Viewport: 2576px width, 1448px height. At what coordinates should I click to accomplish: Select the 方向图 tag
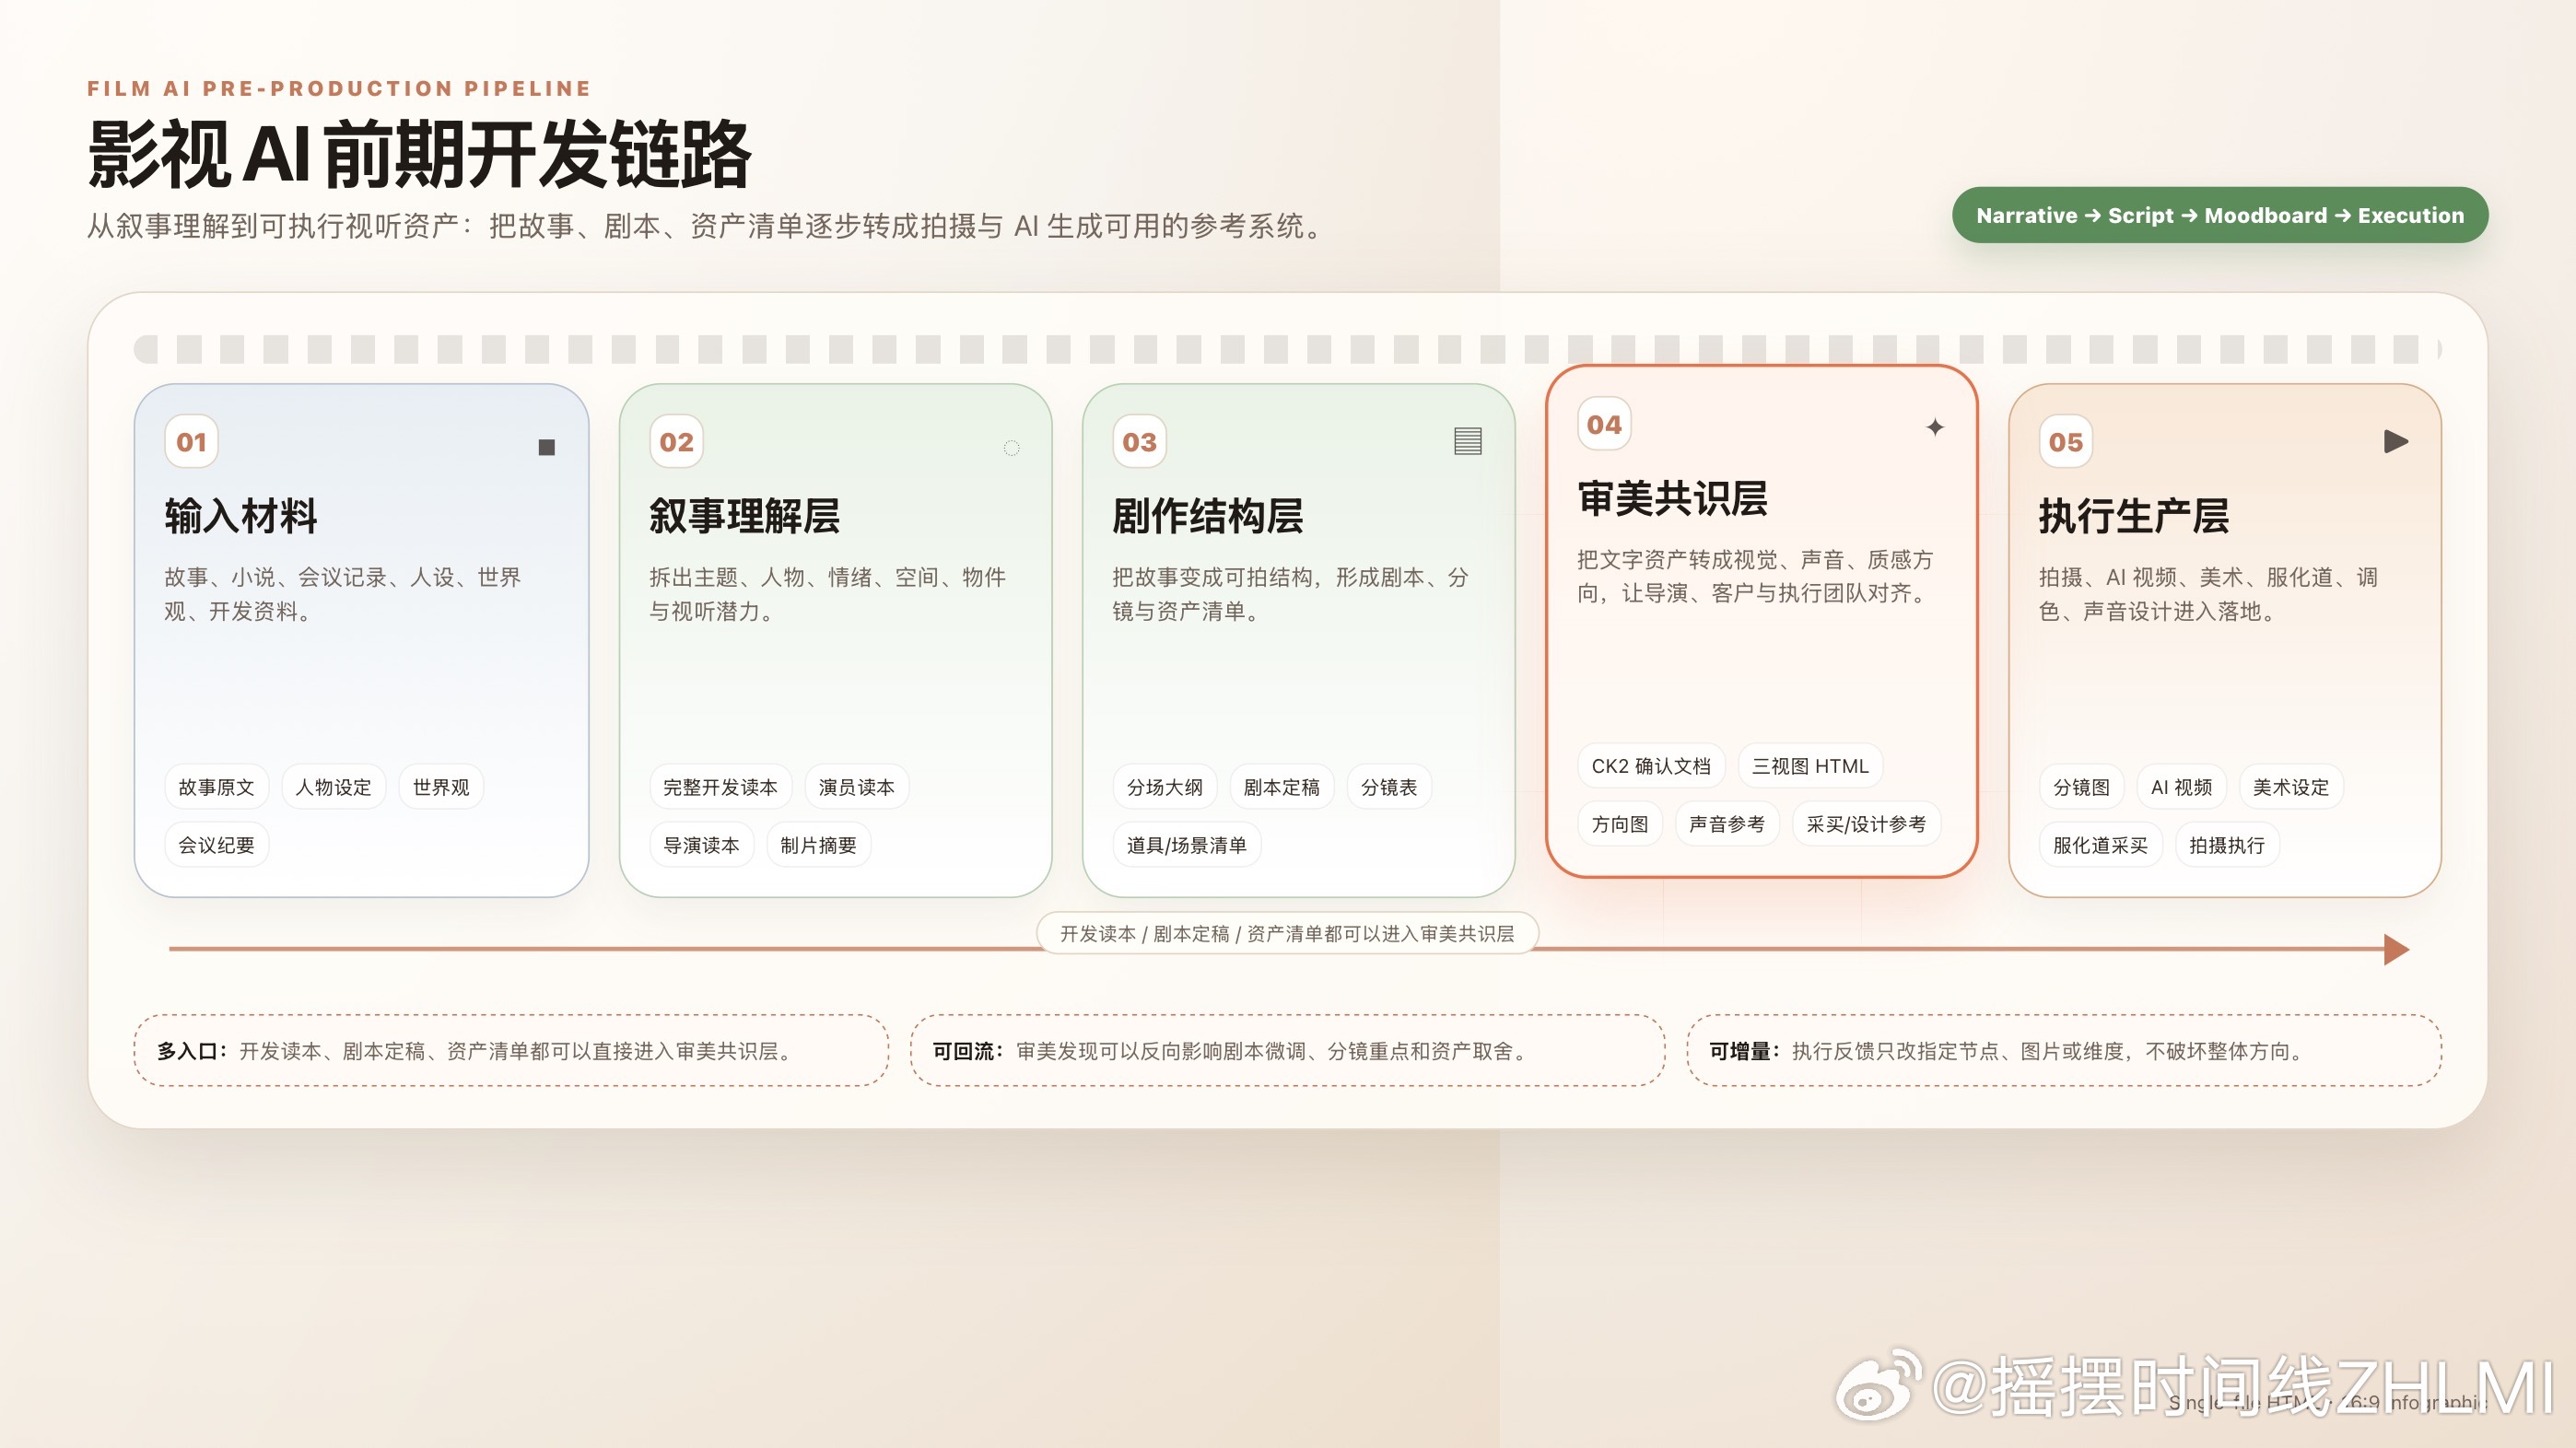(1620, 824)
